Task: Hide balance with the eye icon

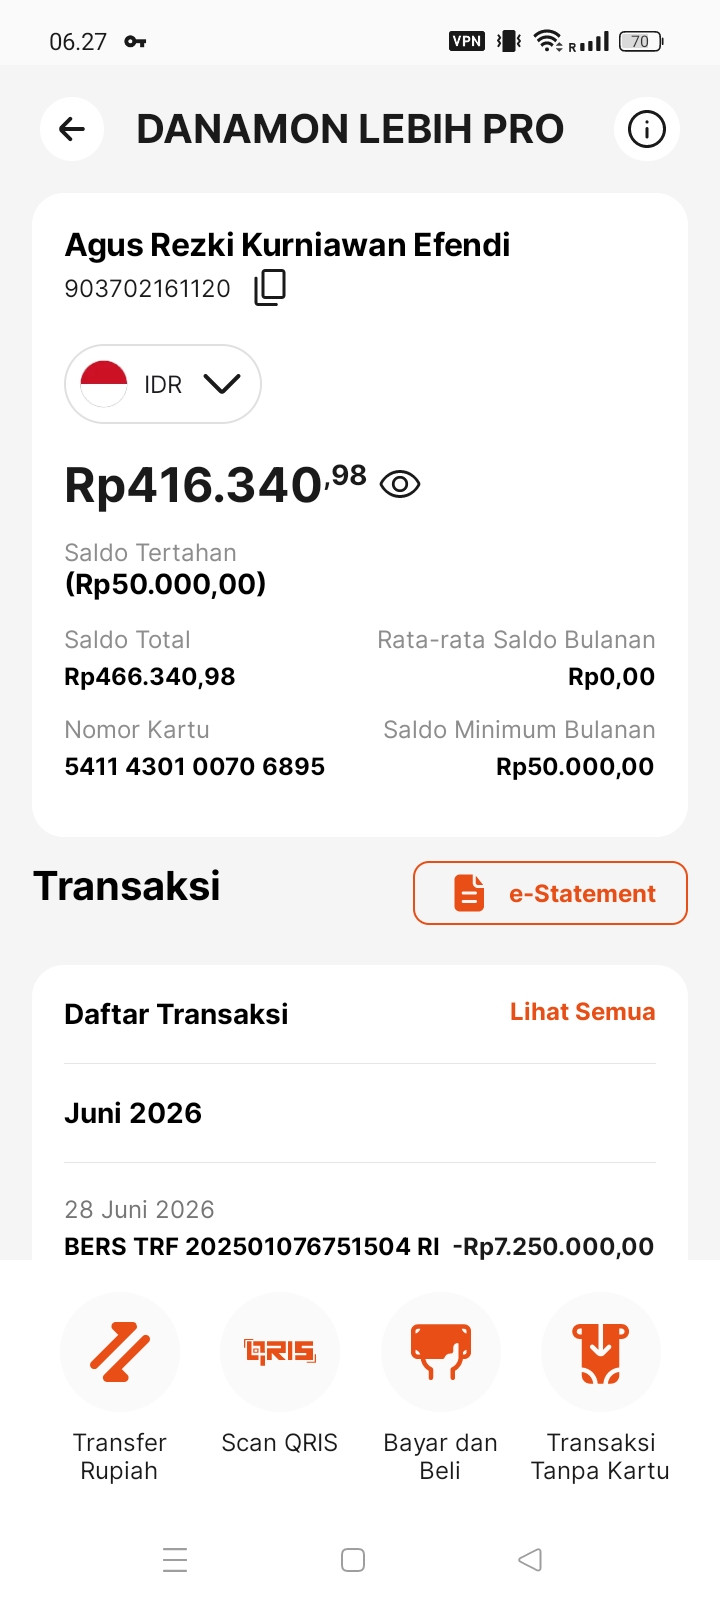Action: 400,485
